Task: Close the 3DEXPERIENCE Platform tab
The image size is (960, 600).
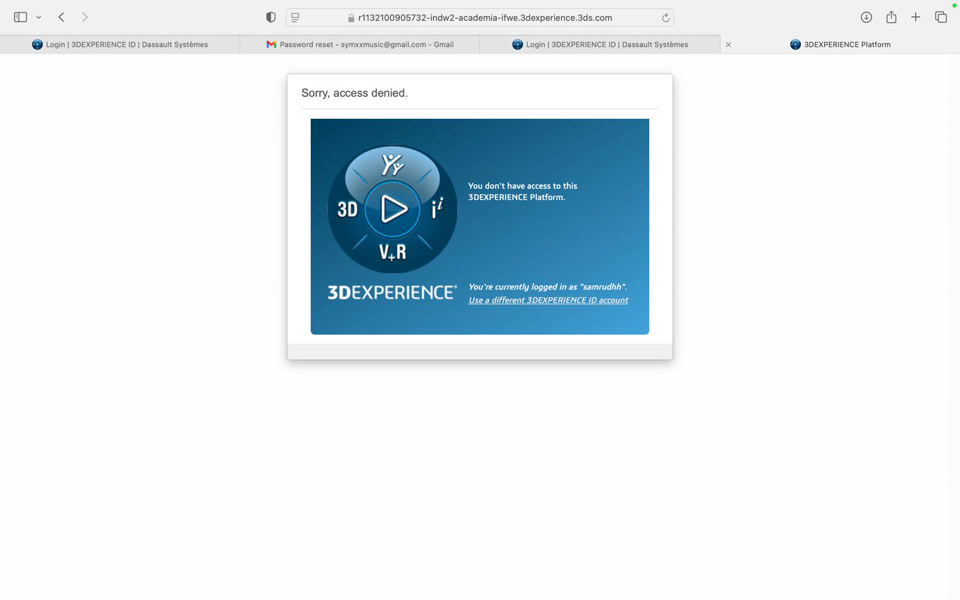Action: (x=728, y=45)
